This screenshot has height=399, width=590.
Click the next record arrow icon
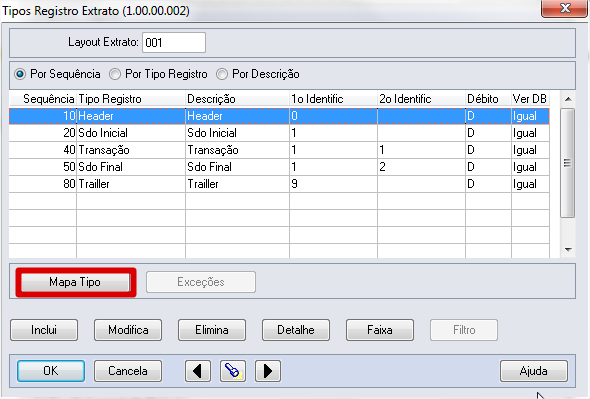pyautogui.click(x=268, y=371)
